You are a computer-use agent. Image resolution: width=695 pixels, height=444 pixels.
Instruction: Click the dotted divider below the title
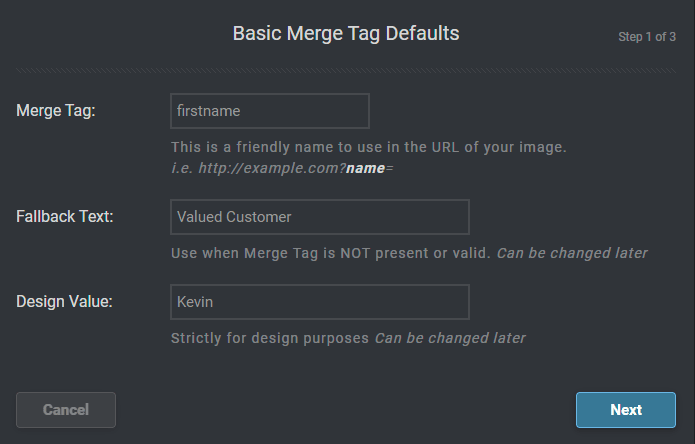coord(347,70)
